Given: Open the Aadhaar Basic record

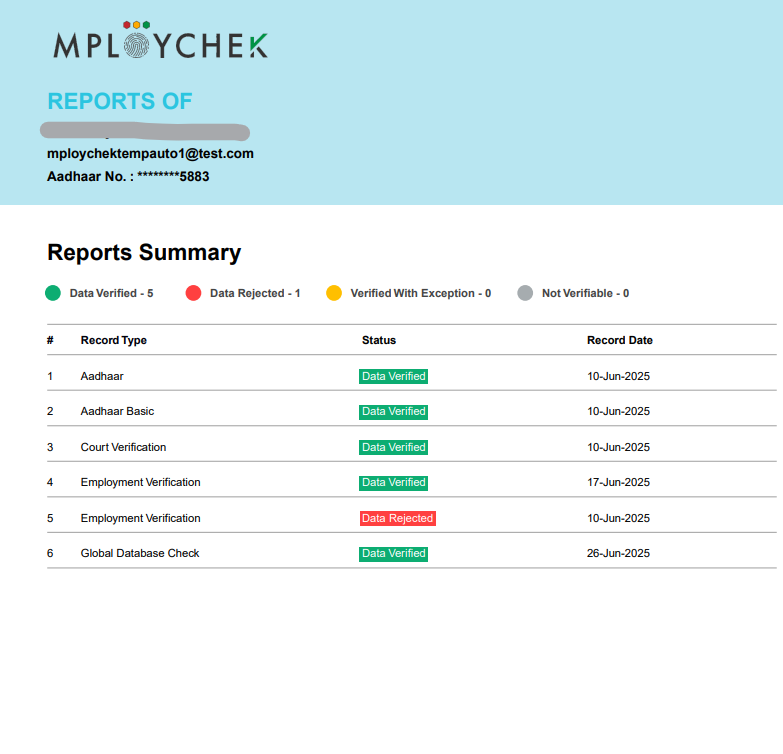Looking at the screenshot, I should tap(117, 411).
